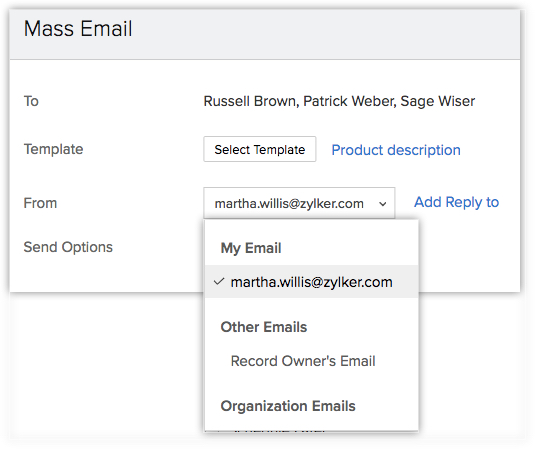Click the Organization Emails group header
Image resolution: width=535 pixels, height=449 pixels.
click(x=288, y=406)
